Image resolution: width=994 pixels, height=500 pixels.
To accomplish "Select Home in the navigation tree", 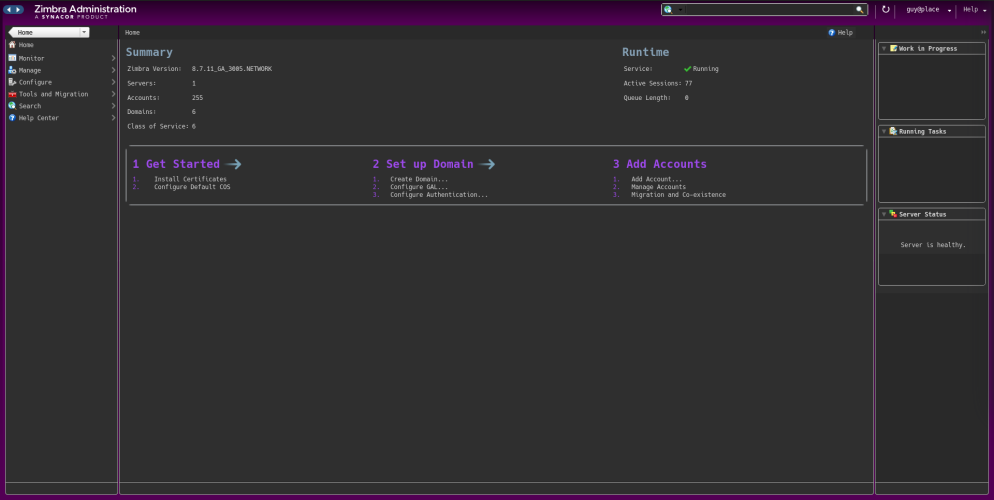I will tap(26, 45).
